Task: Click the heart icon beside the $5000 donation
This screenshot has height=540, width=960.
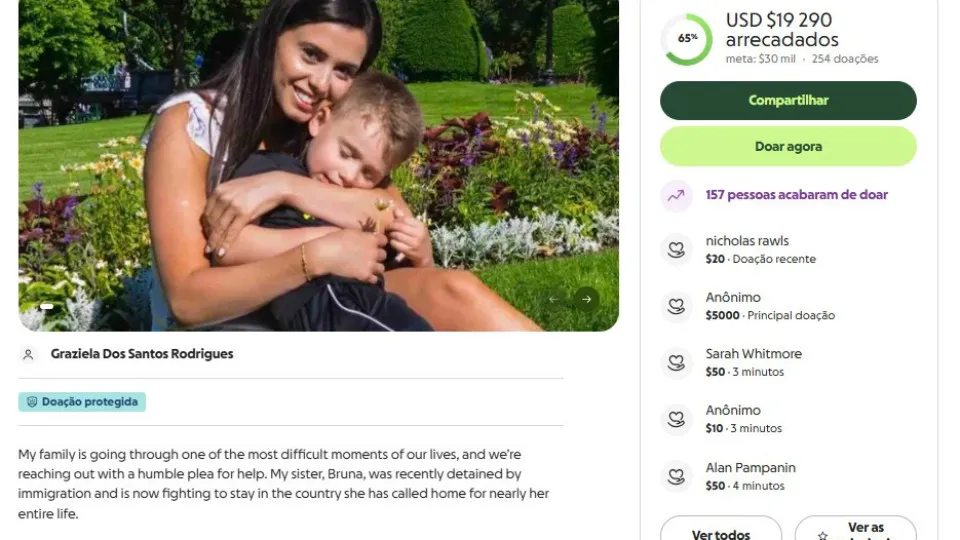Action: tap(677, 306)
